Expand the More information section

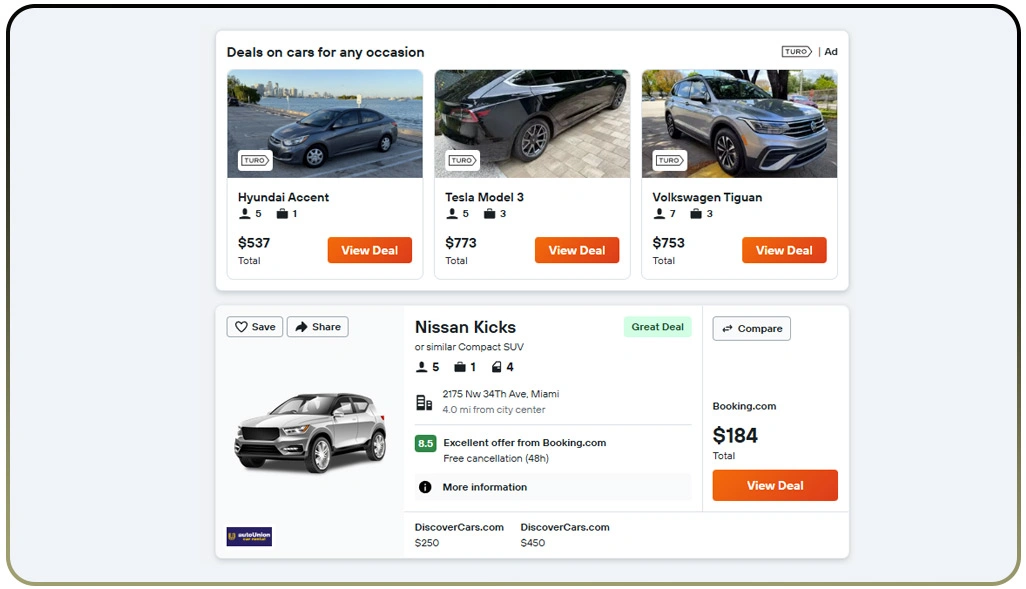pyautogui.click(x=486, y=487)
